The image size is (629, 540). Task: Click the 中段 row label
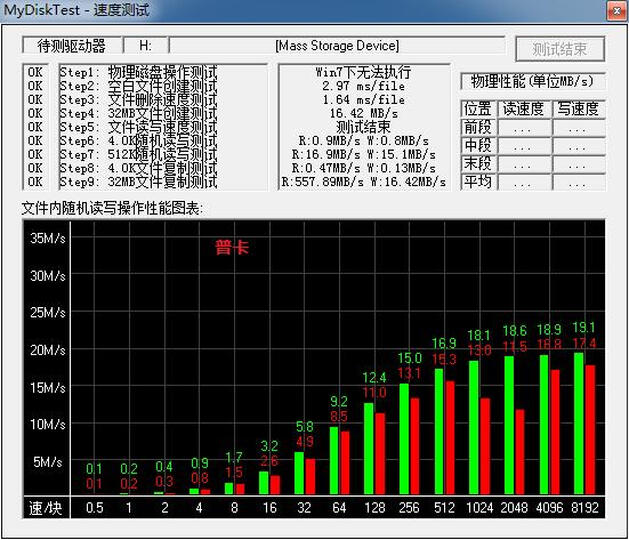click(478, 146)
